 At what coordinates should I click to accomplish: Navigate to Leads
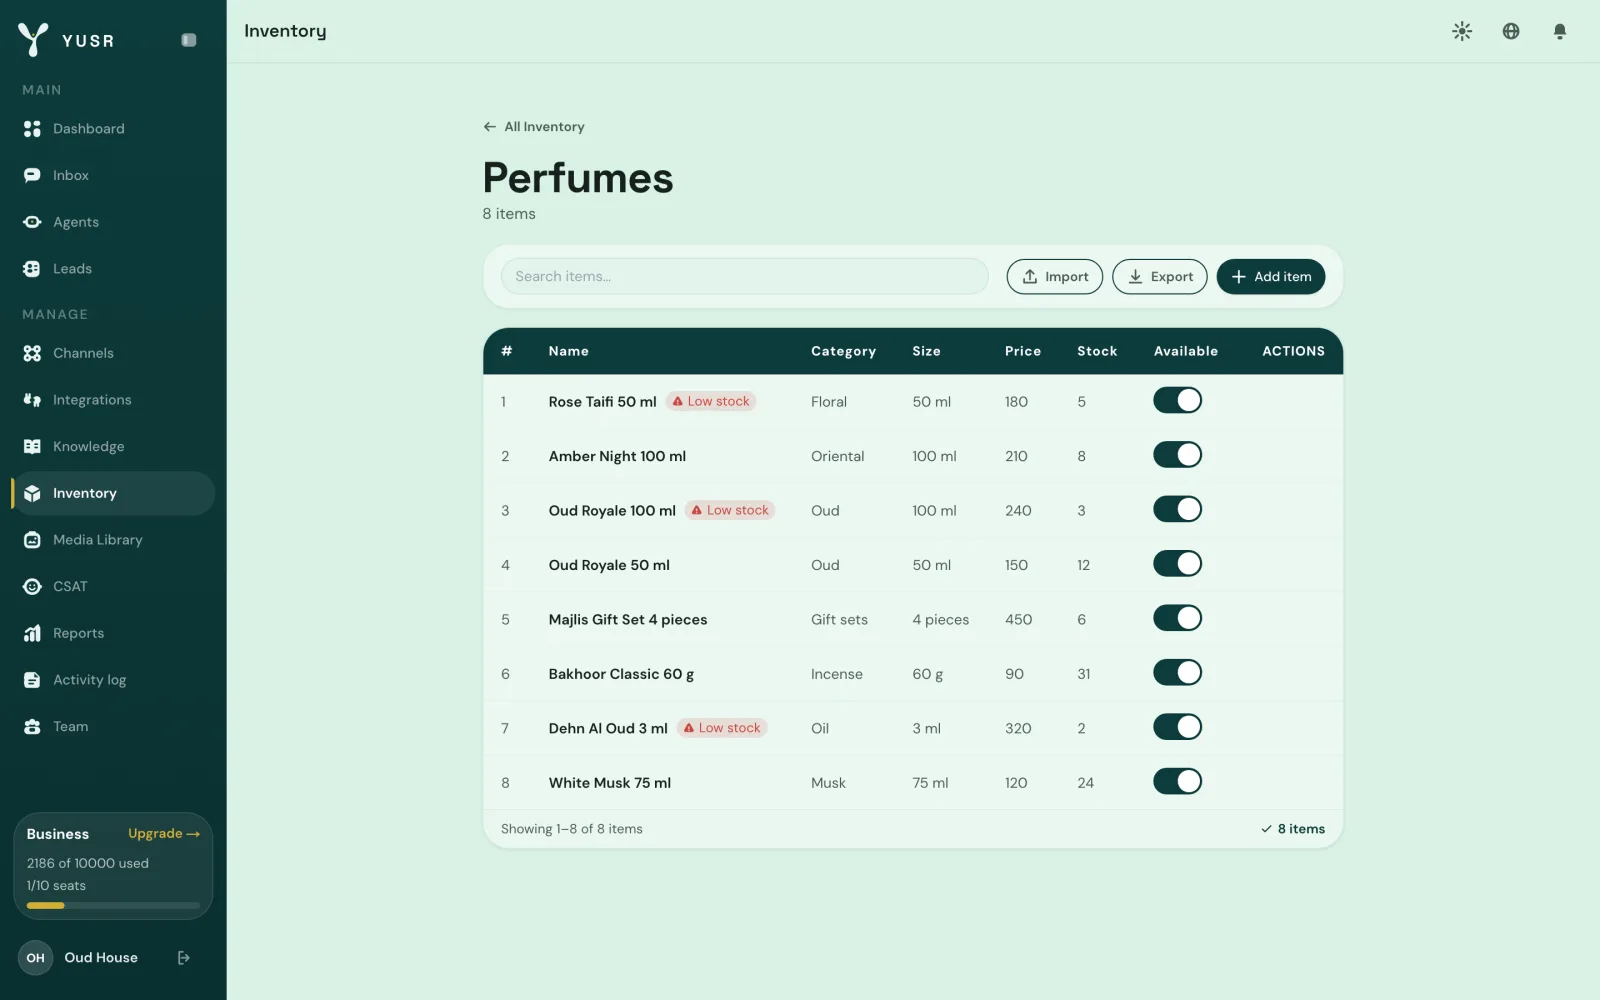coord(113,269)
